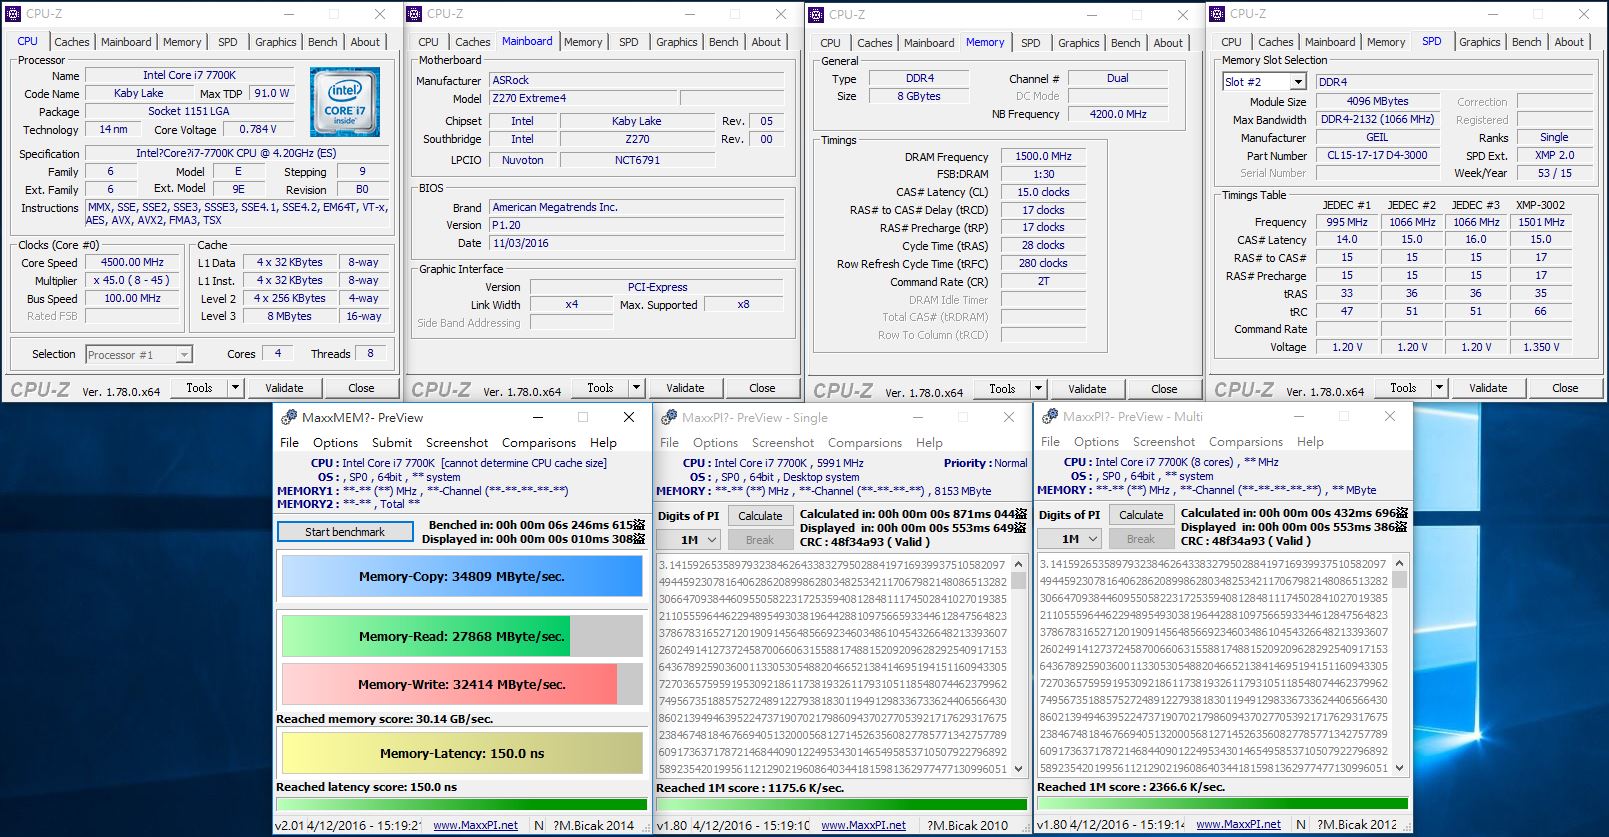Click Reached 1M score 2366.6 K/sec text
This screenshot has width=1609, height=837.
1131,787
